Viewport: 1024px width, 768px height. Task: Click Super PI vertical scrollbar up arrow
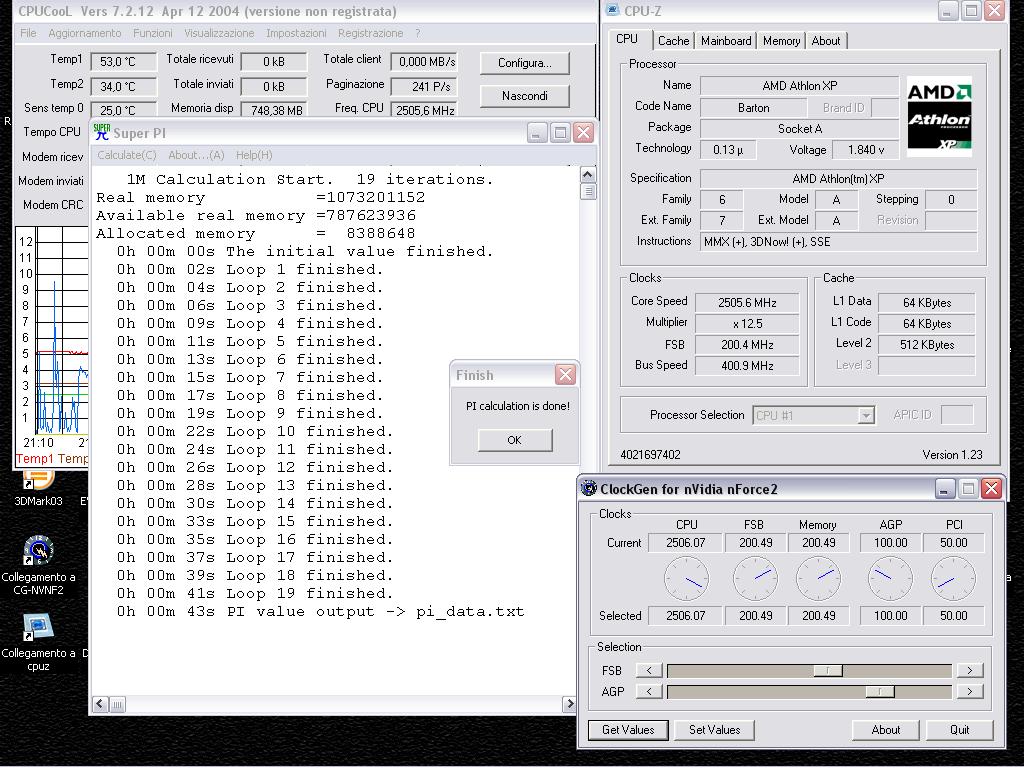[588, 175]
